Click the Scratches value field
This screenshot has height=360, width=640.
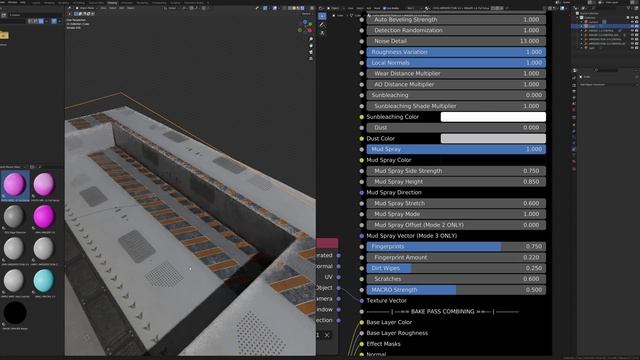(456, 279)
